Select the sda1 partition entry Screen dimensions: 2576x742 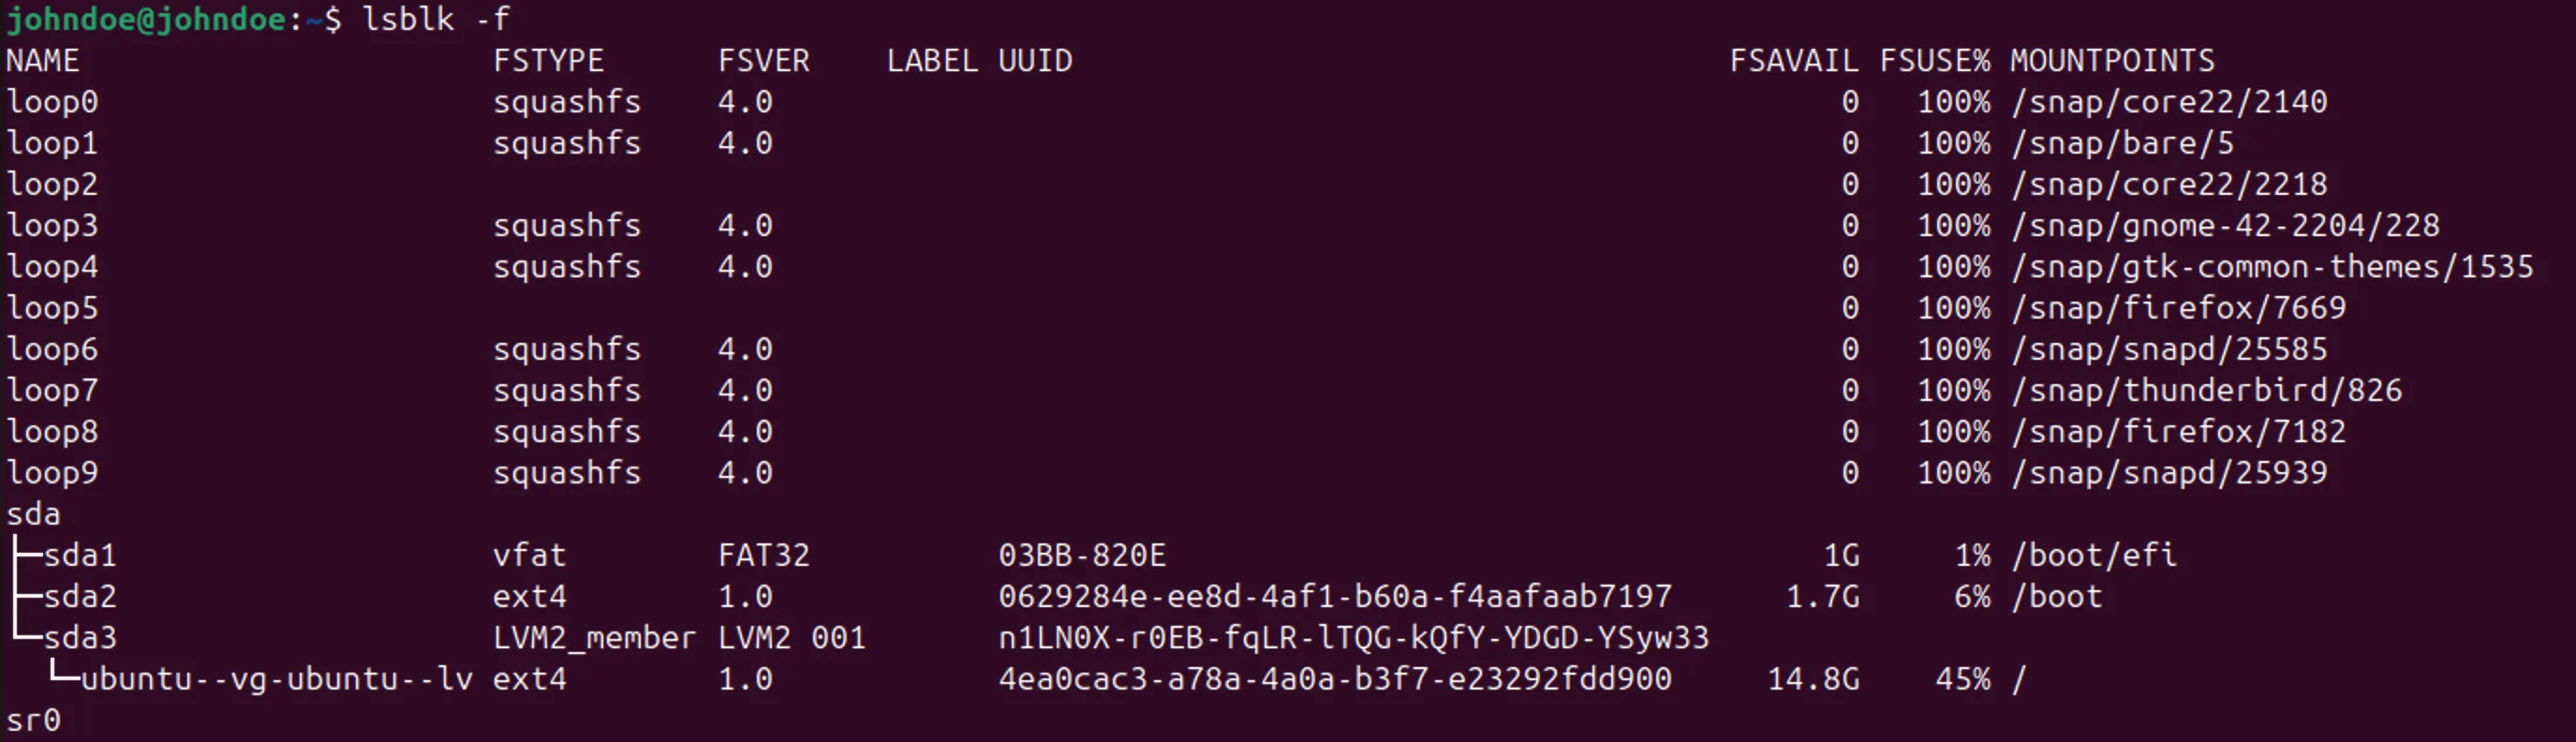(x=80, y=555)
